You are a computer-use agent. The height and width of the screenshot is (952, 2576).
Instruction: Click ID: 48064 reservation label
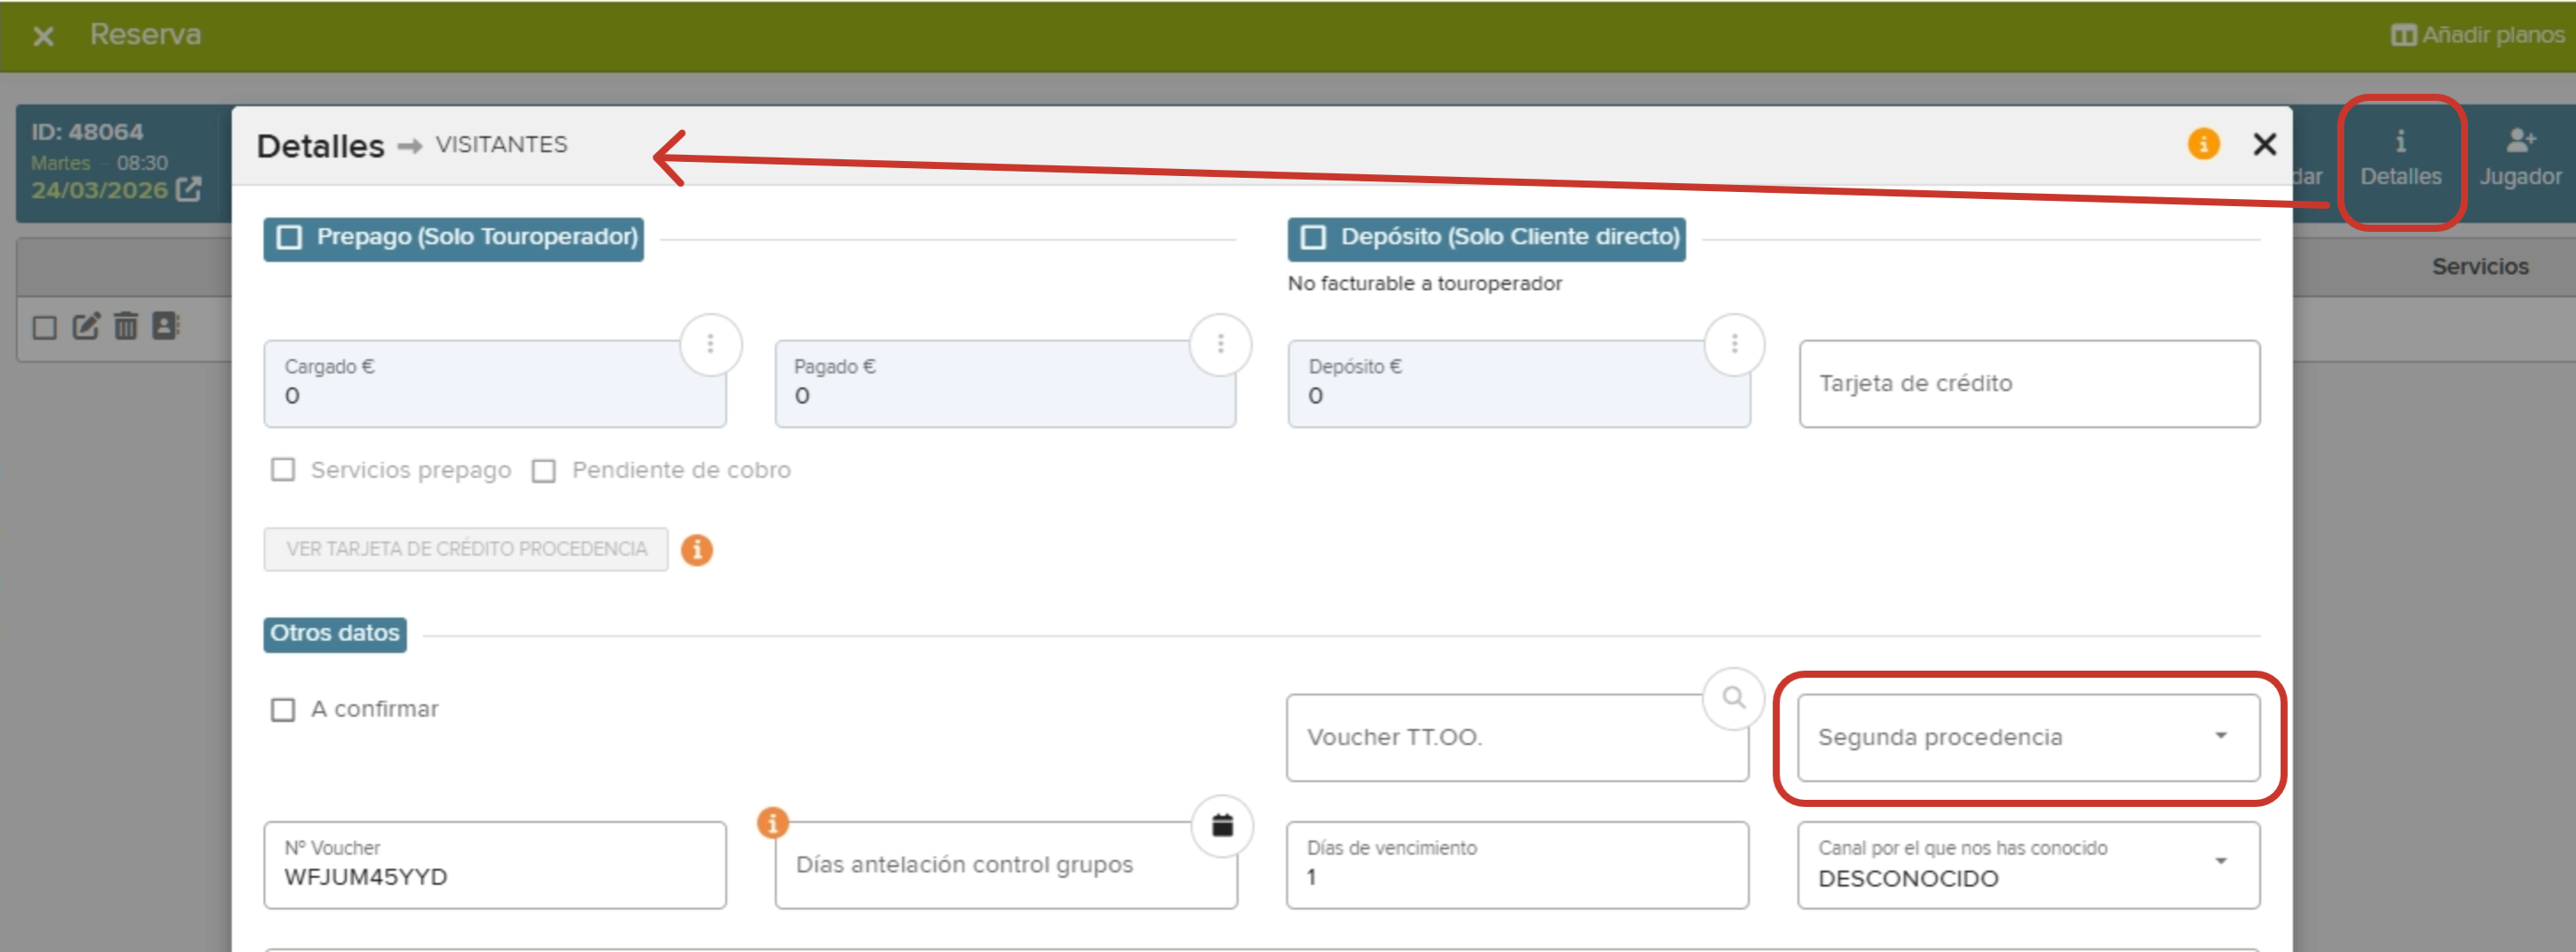point(87,132)
